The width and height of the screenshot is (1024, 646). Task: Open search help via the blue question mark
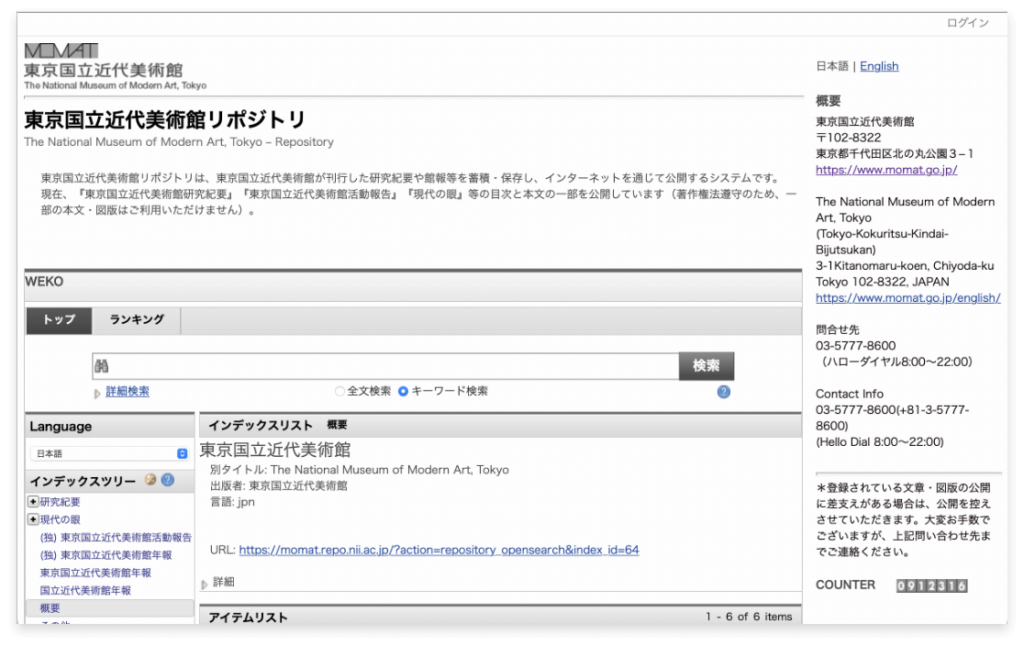(x=724, y=392)
